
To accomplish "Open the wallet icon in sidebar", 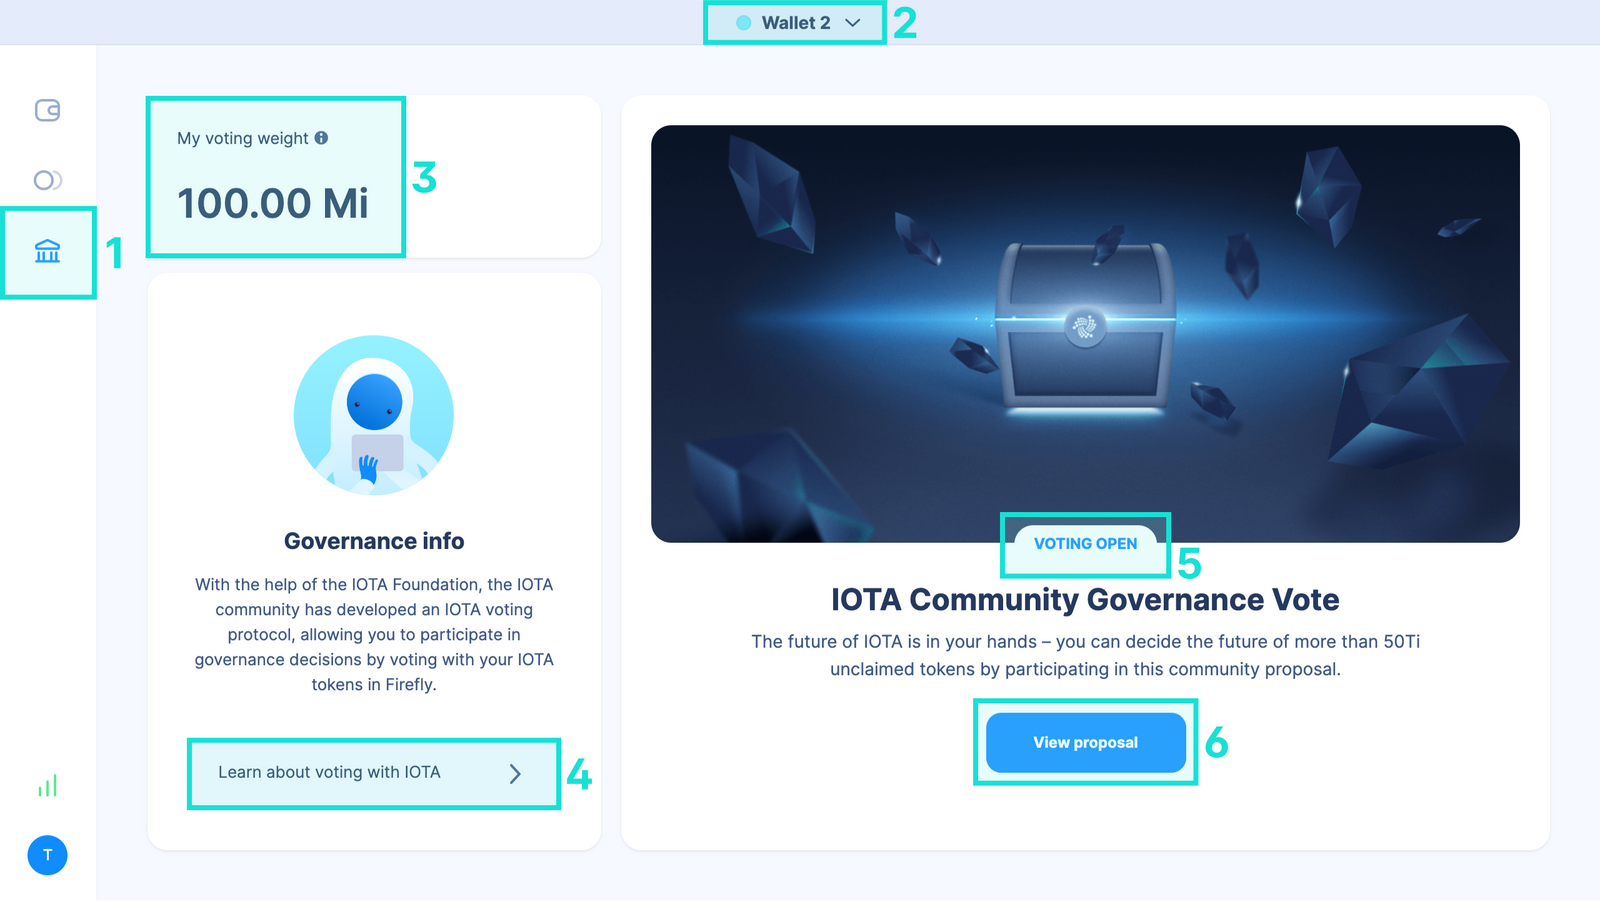I will pos(47,110).
